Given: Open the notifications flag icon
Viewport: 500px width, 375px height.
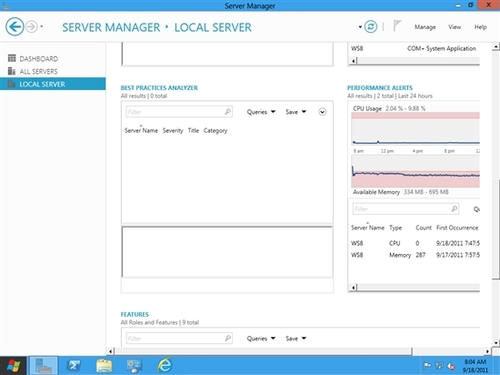Looking at the screenshot, I should pyautogui.click(x=397, y=26).
